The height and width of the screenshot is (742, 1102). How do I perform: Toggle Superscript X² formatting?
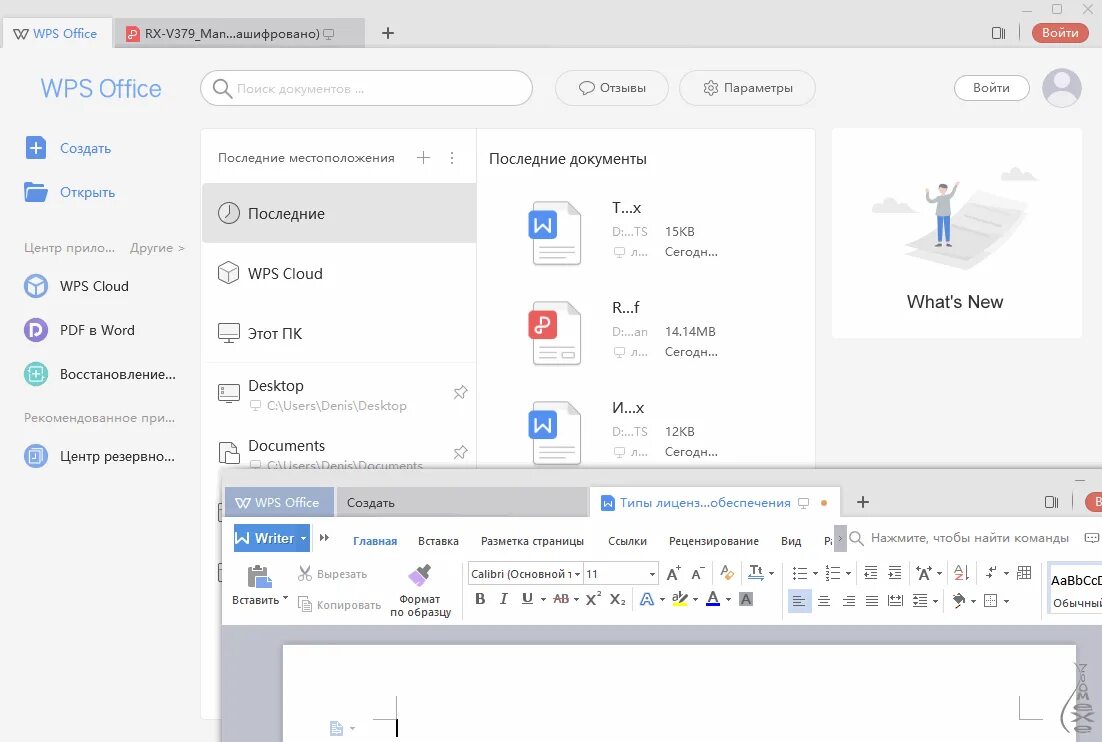click(x=593, y=599)
